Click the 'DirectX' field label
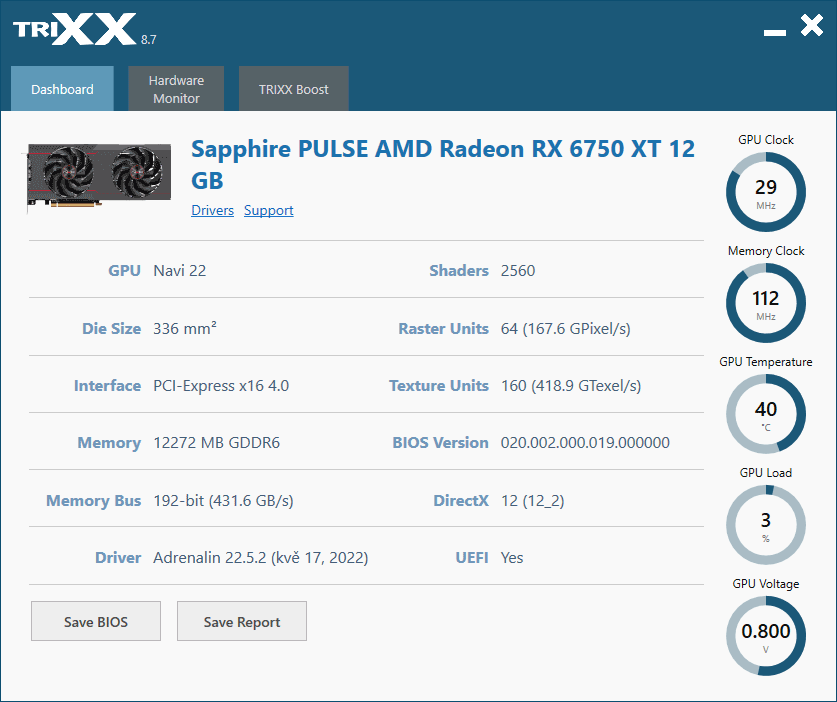Viewport: 837px width, 702px height. 461,501
